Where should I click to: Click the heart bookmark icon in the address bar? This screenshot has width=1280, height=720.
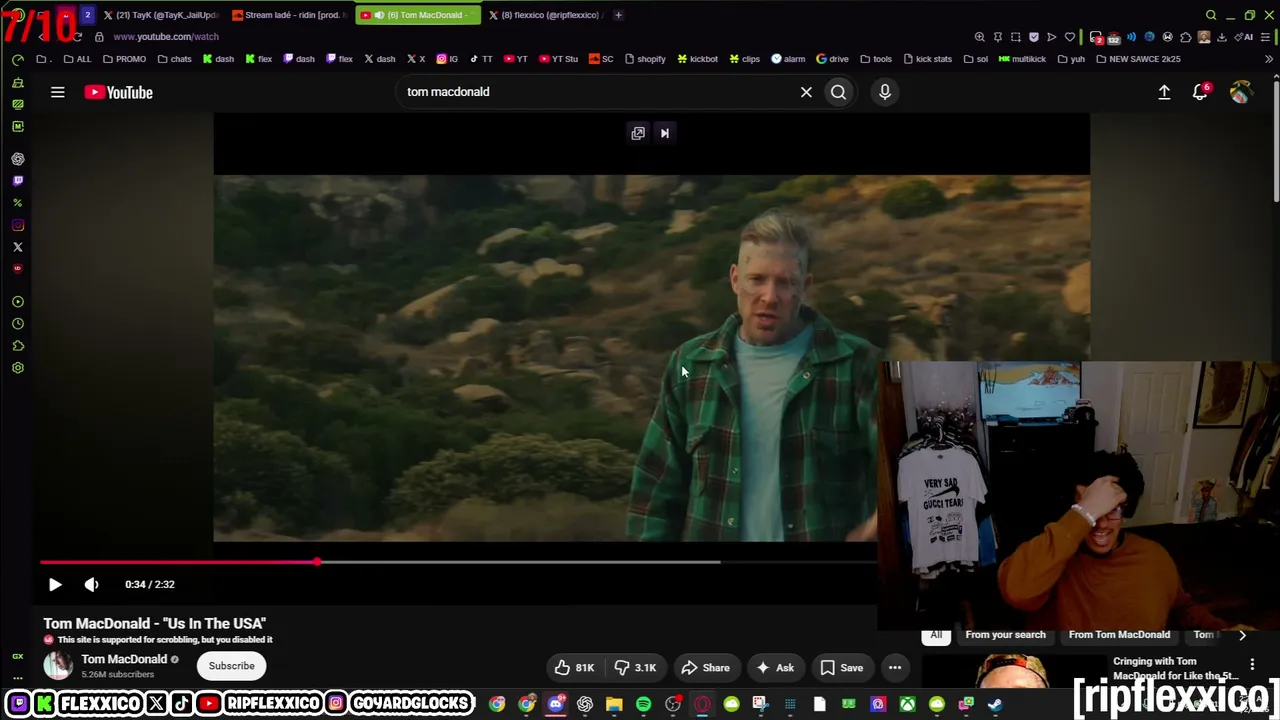(x=1070, y=37)
